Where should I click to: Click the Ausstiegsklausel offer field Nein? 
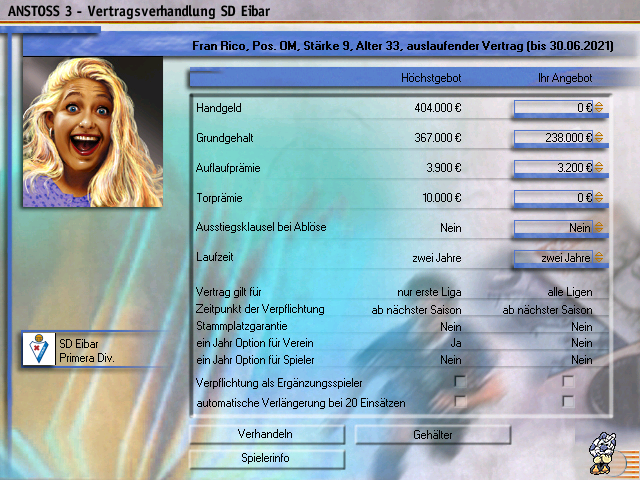coord(553,227)
